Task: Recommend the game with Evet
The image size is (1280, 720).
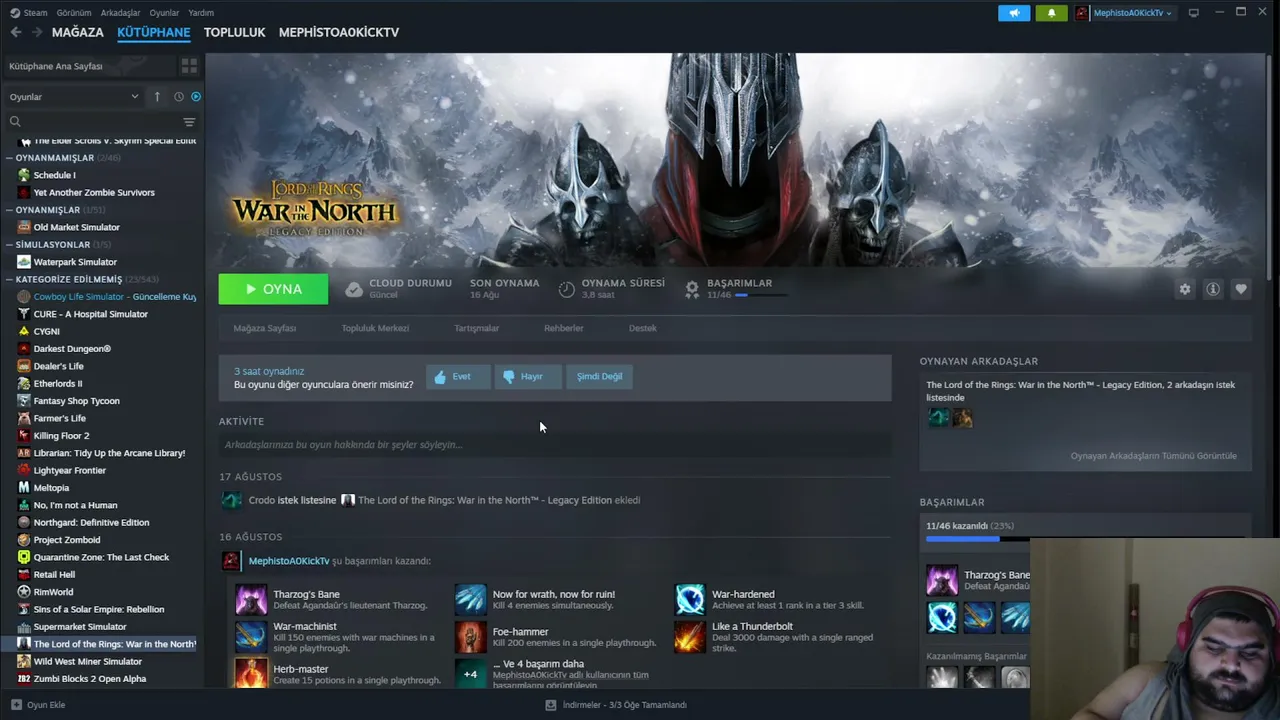Action: click(458, 377)
